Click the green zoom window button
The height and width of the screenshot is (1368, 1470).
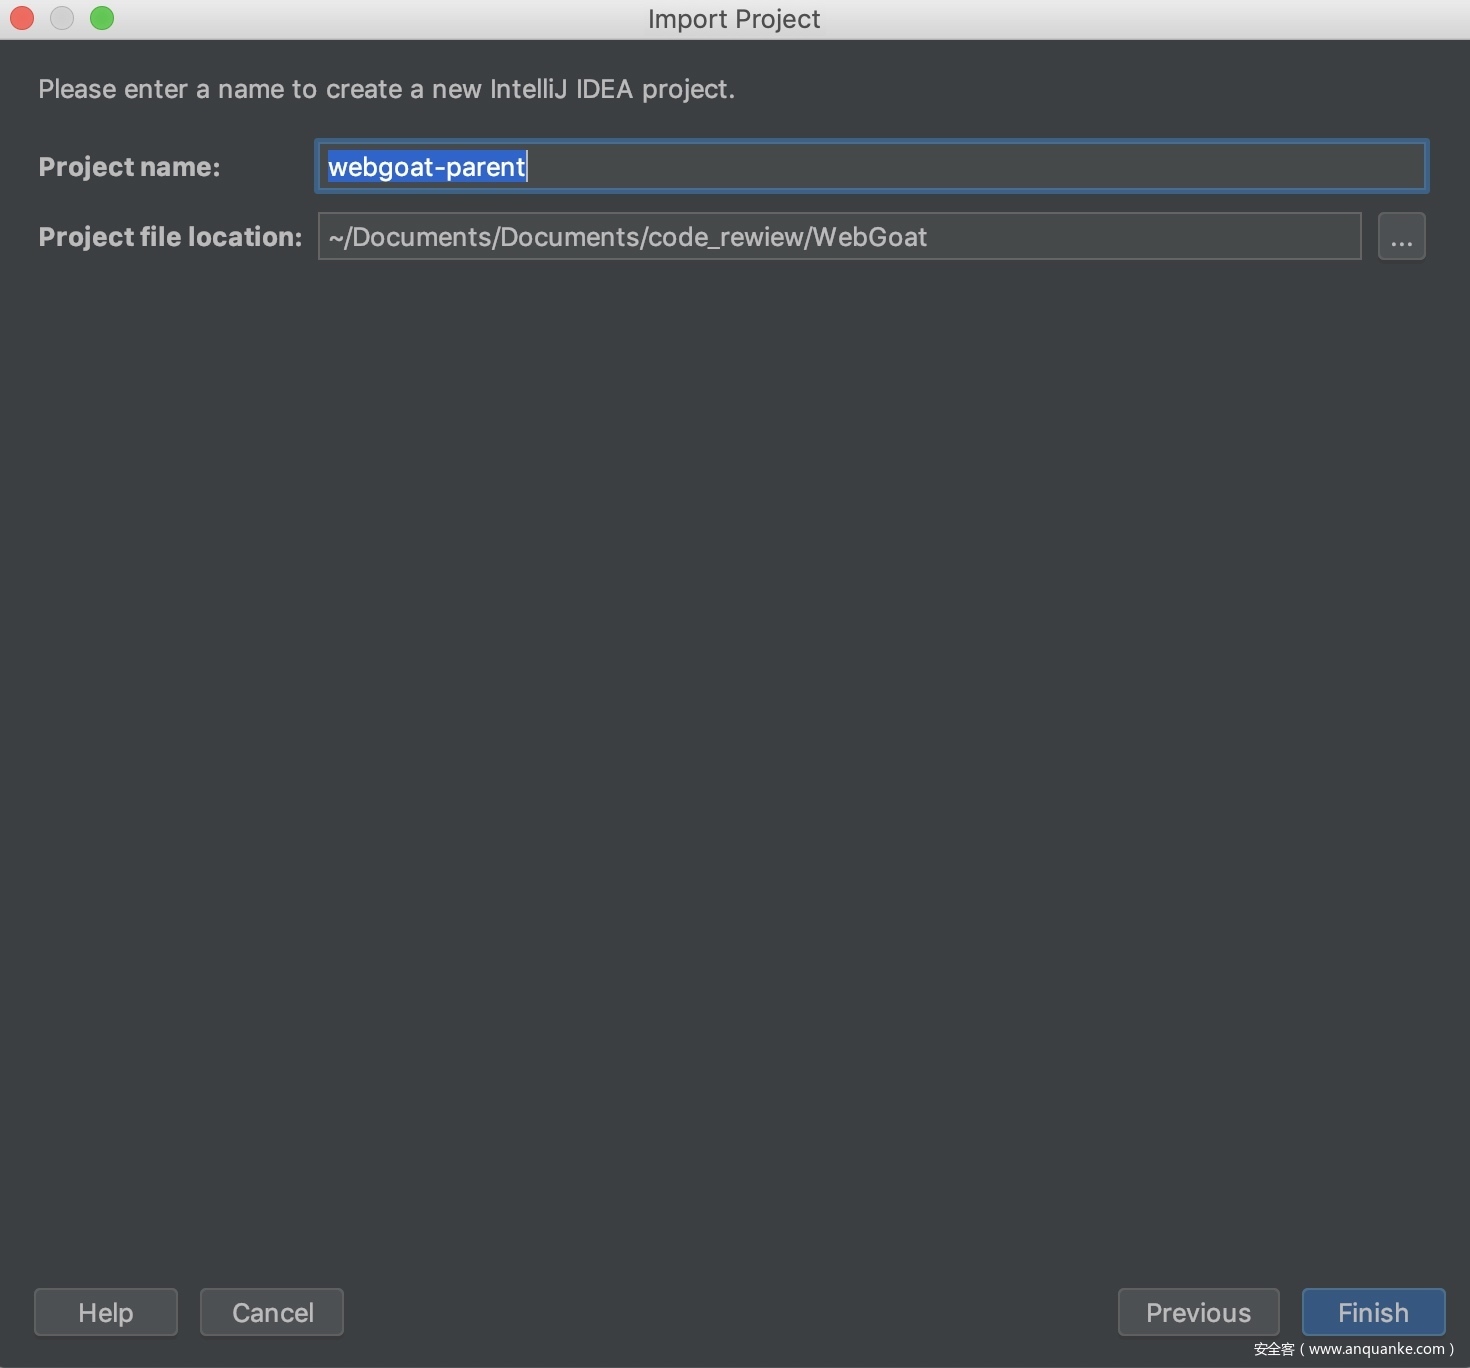pyautogui.click(x=102, y=18)
